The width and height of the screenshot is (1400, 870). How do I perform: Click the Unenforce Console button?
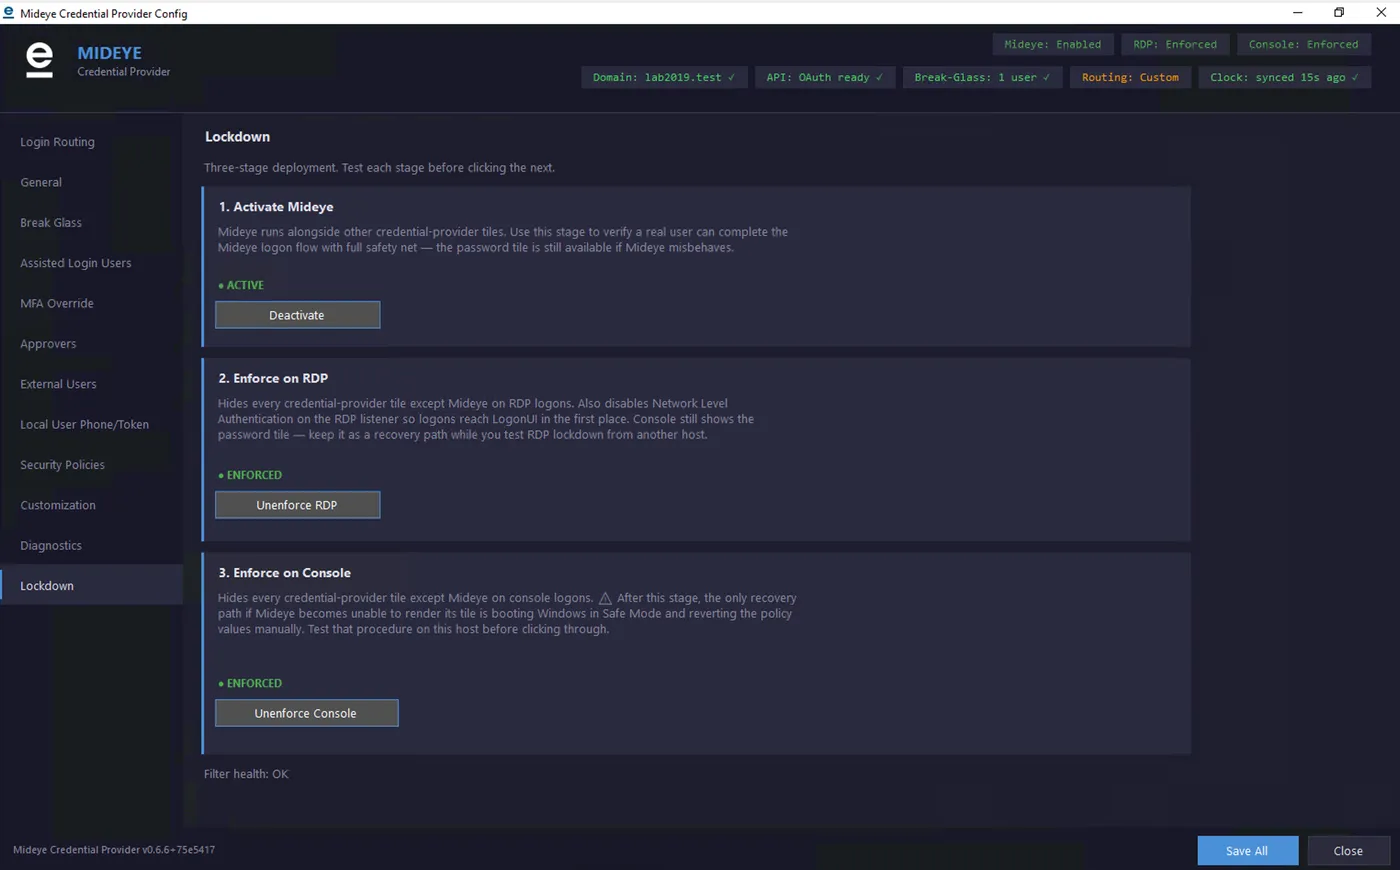pyautogui.click(x=306, y=713)
